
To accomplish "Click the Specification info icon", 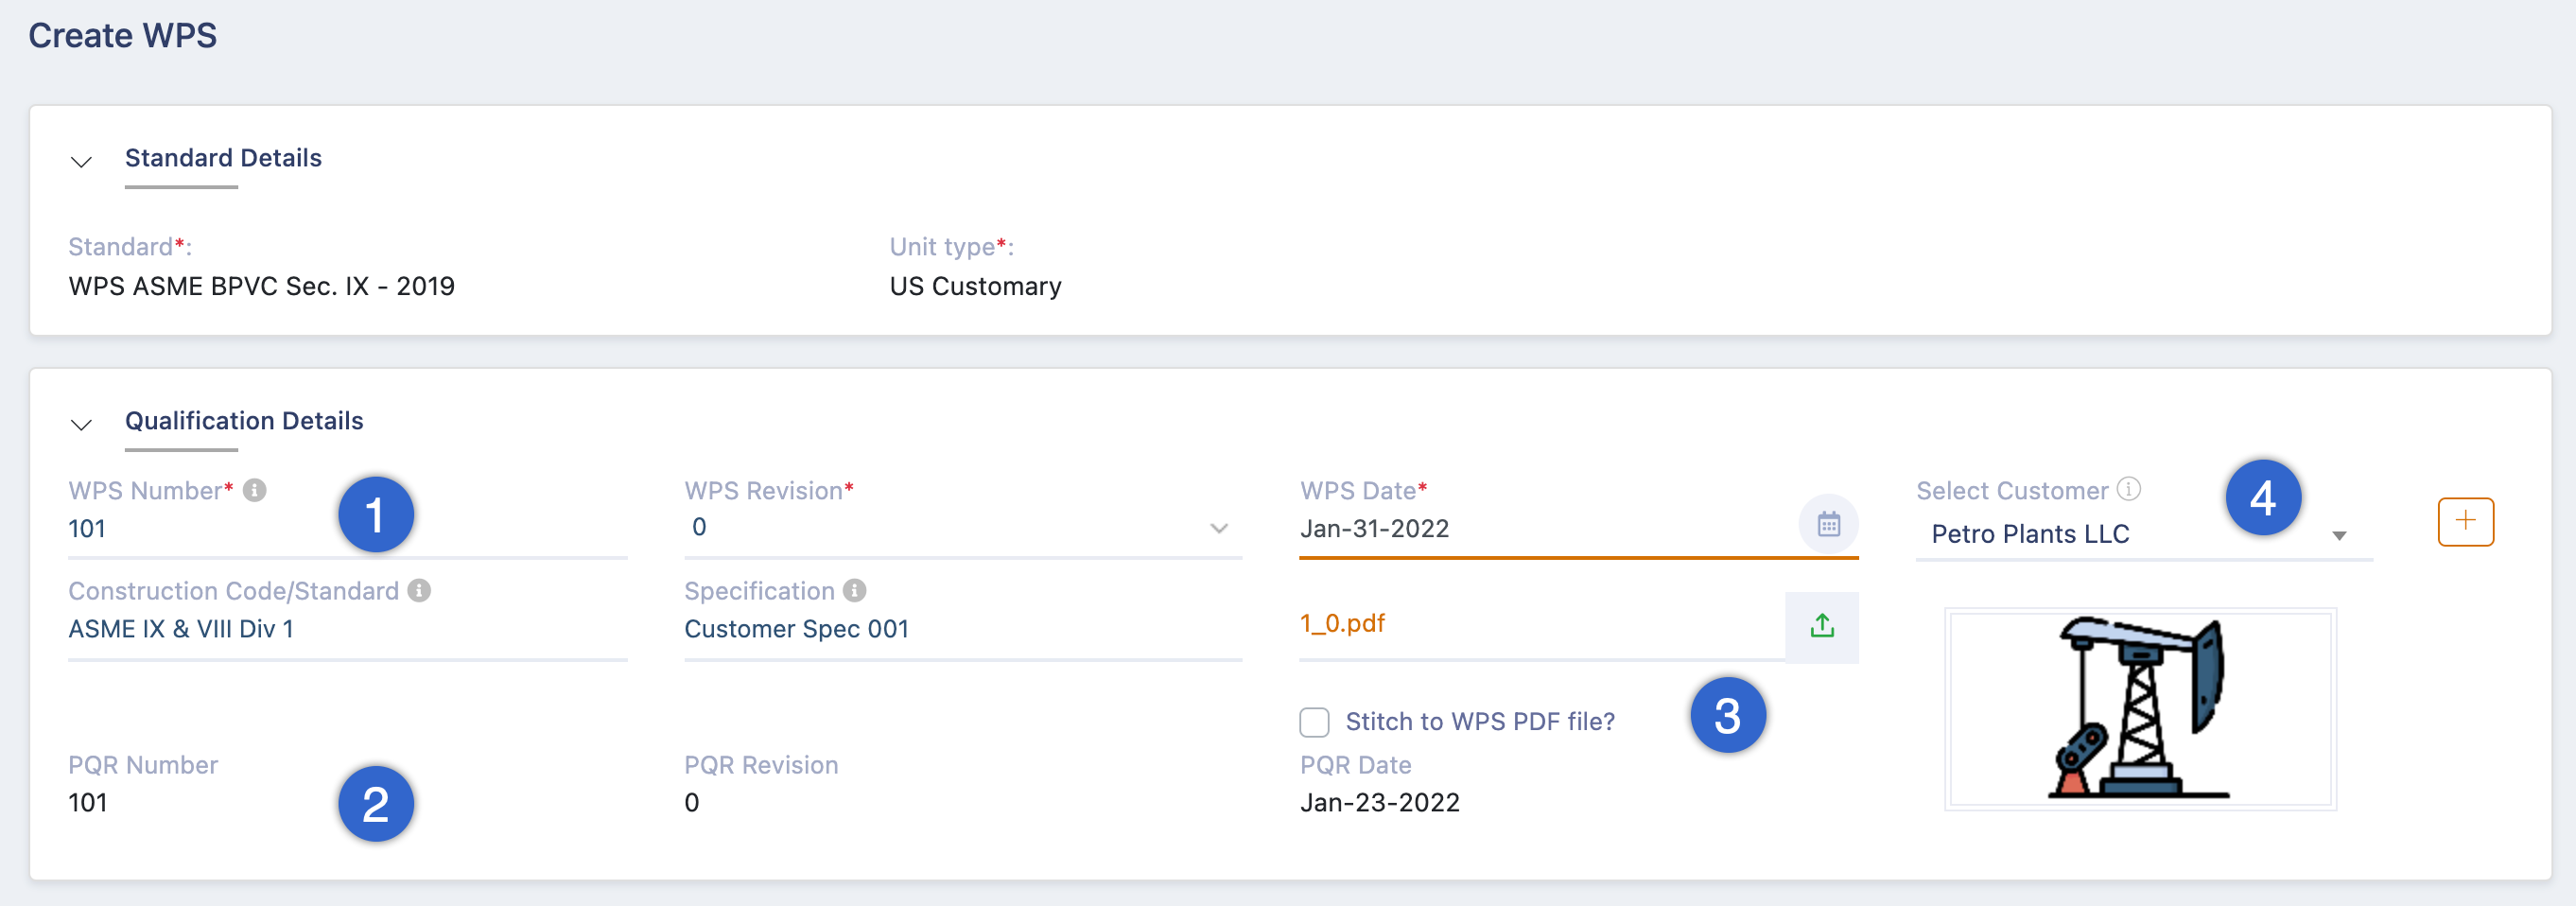I will [x=855, y=590].
